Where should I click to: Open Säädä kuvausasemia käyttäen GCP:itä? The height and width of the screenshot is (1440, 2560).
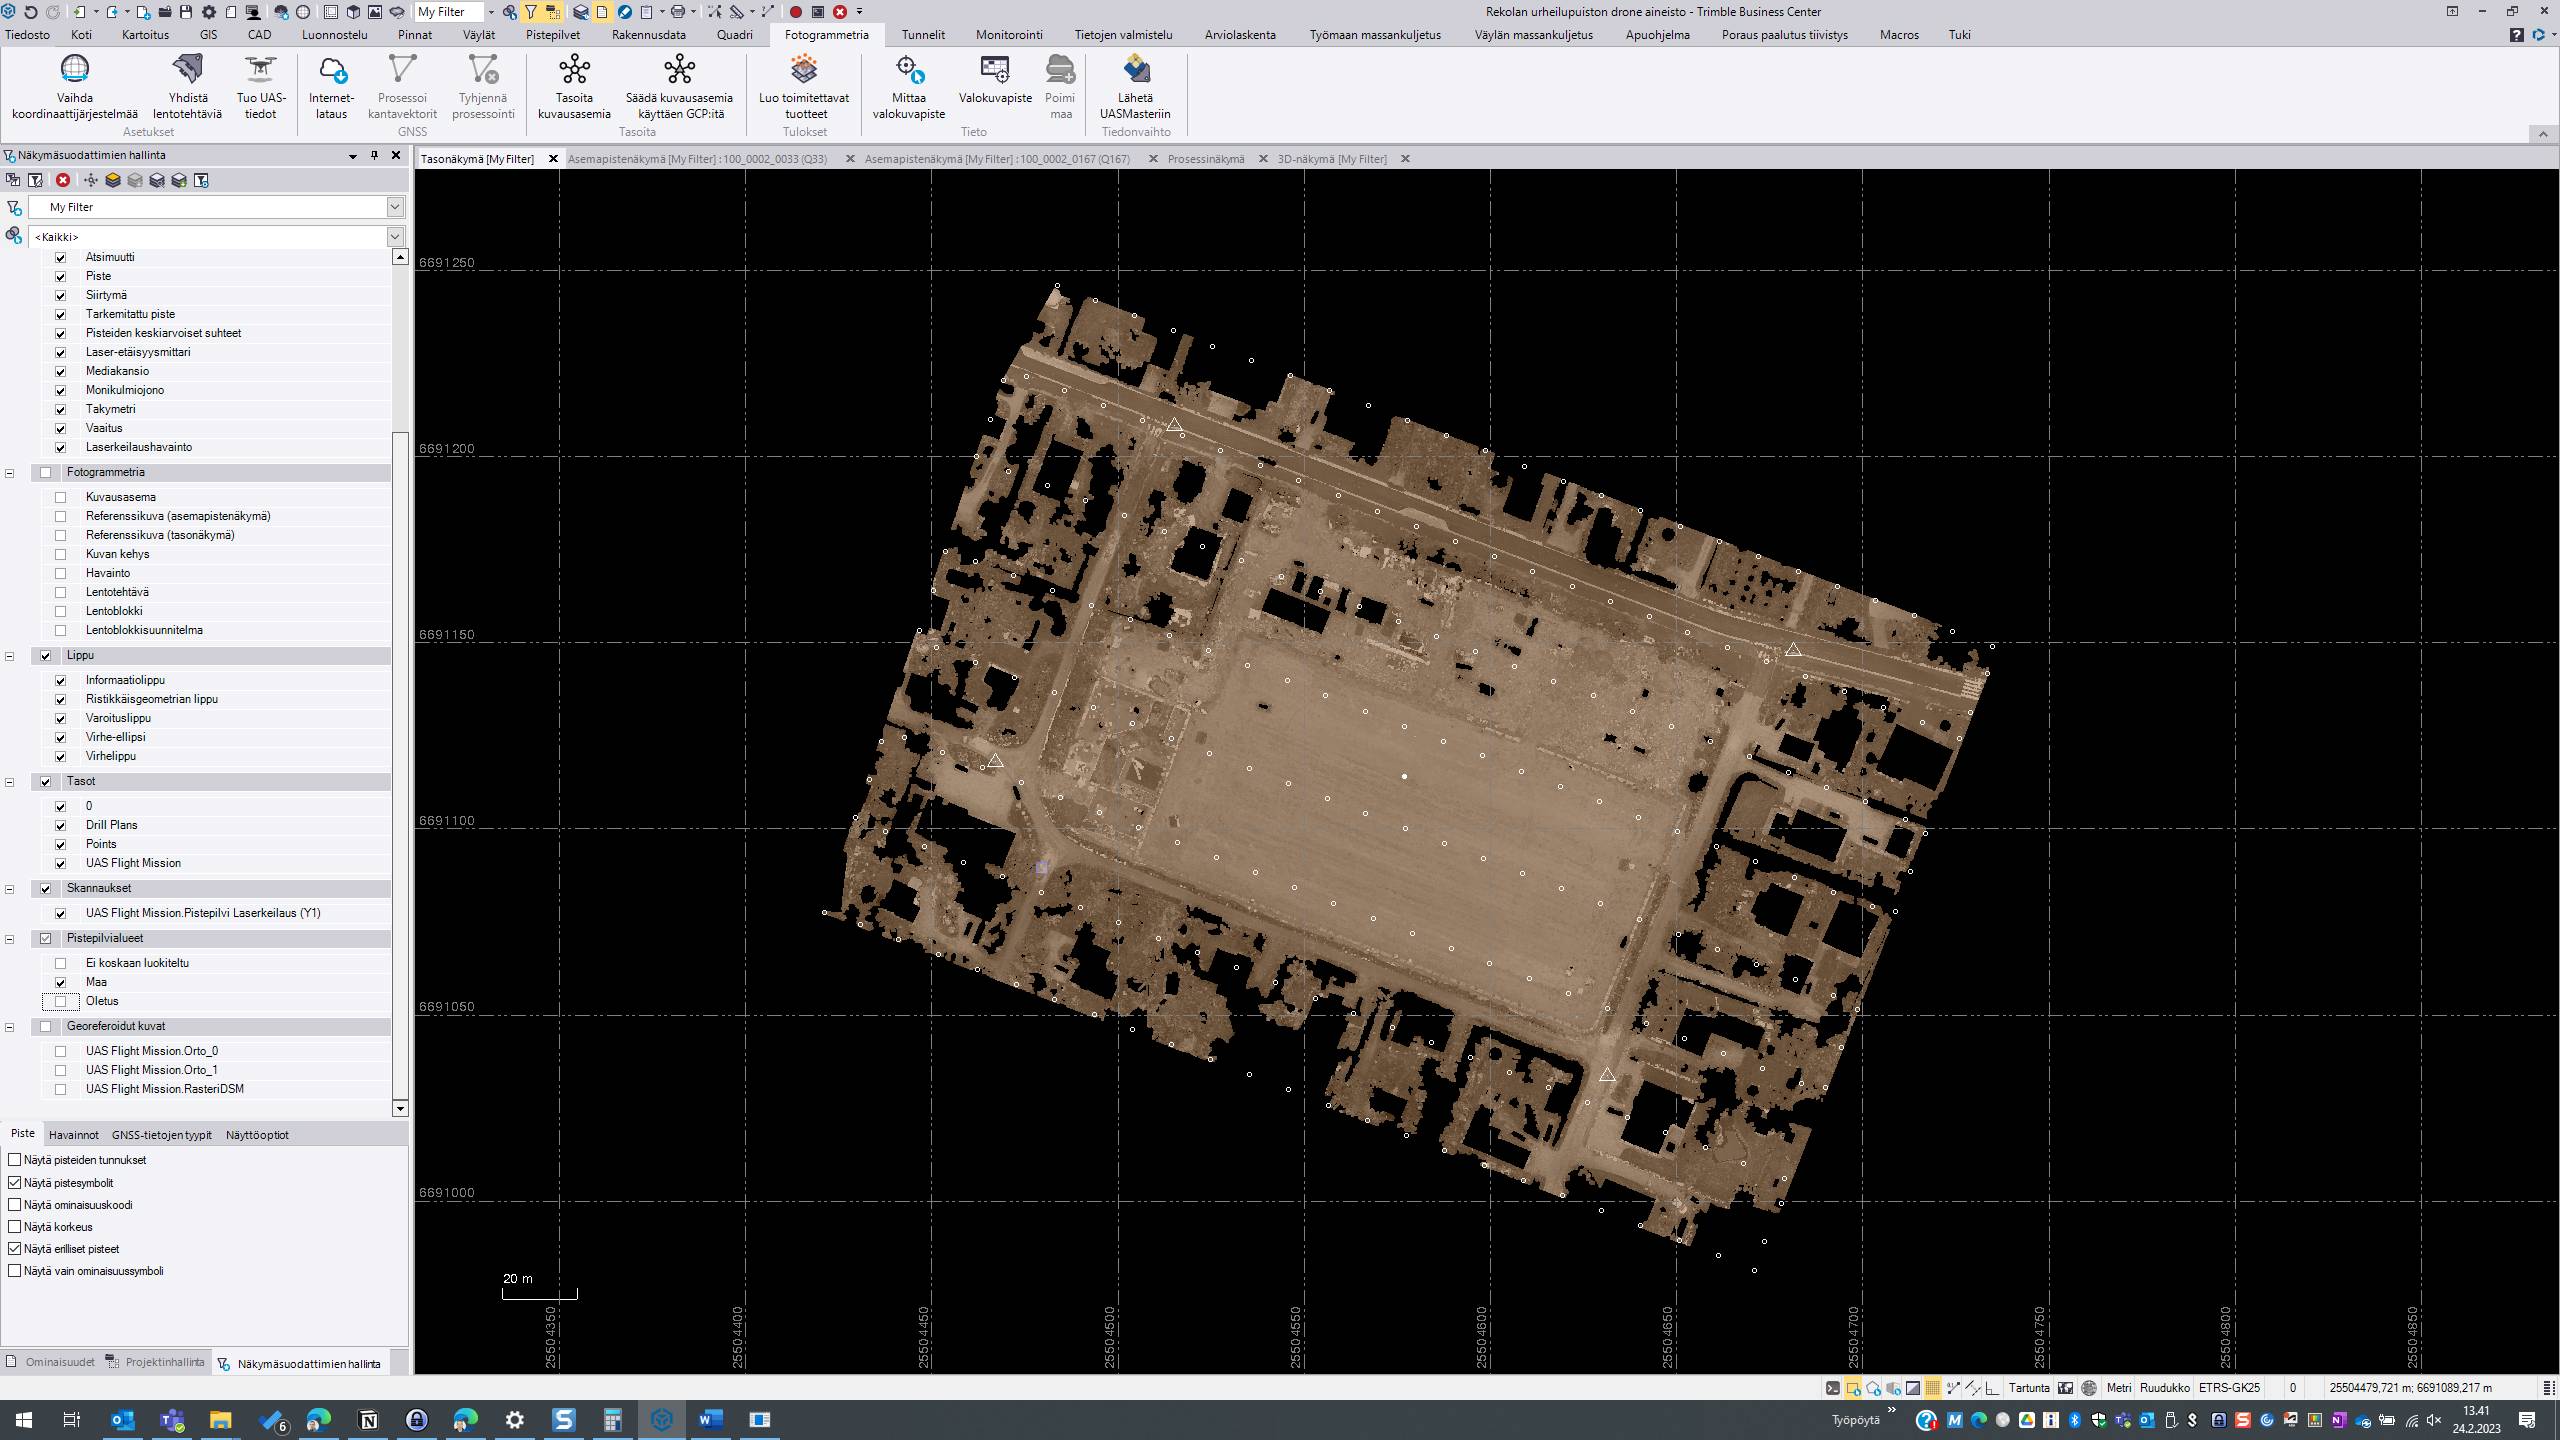pos(679,86)
